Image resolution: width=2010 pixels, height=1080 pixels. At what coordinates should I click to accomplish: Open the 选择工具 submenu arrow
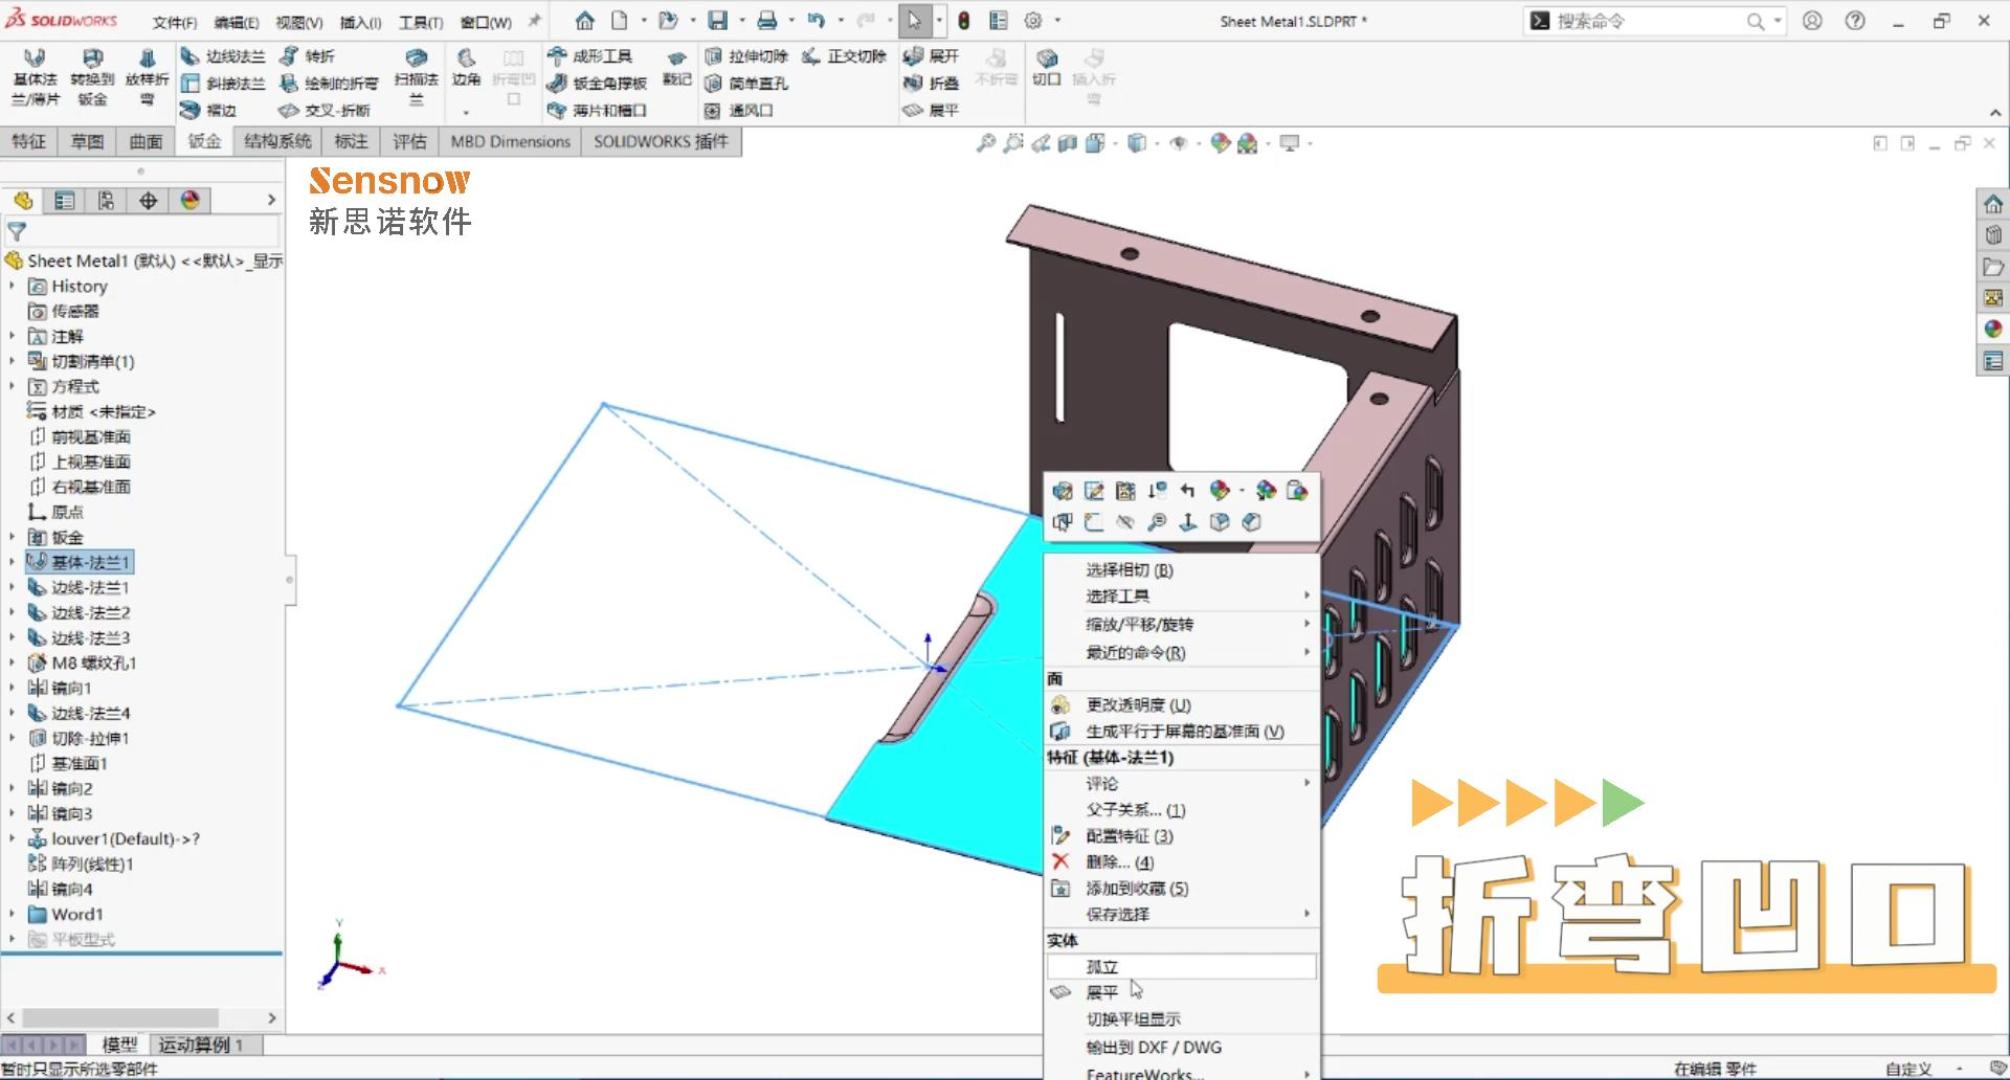(x=1306, y=596)
